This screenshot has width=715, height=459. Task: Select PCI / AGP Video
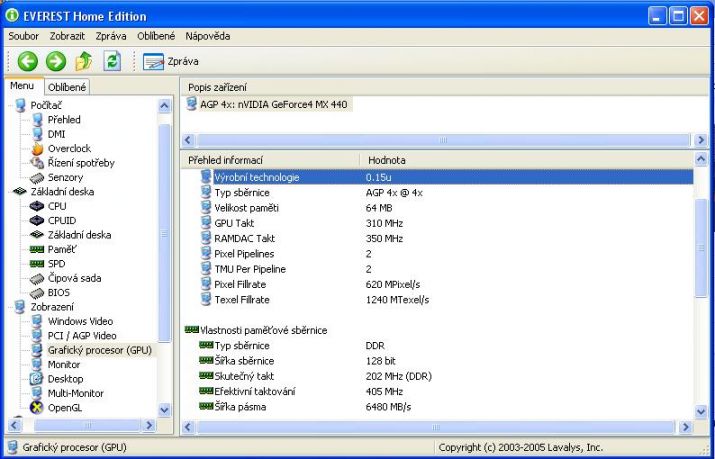click(82, 336)
